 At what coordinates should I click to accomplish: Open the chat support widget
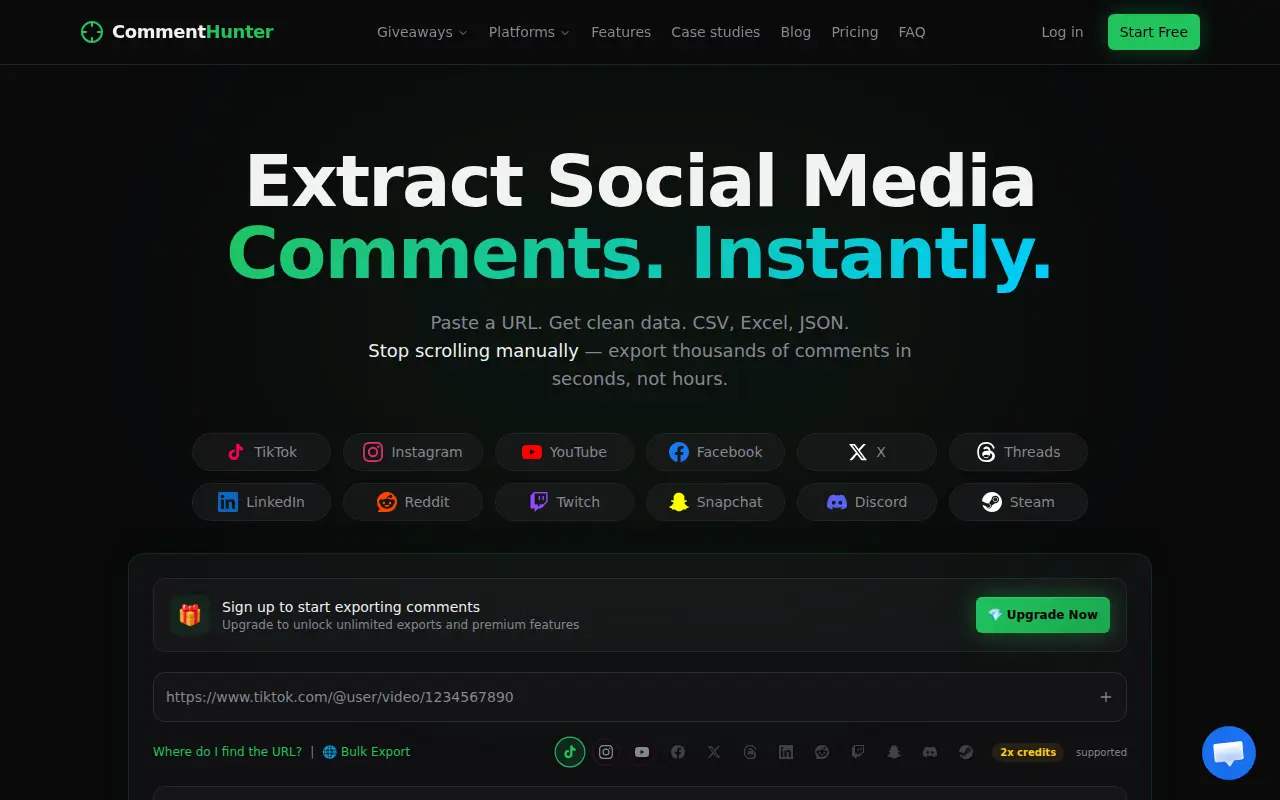click(1228, 753)
